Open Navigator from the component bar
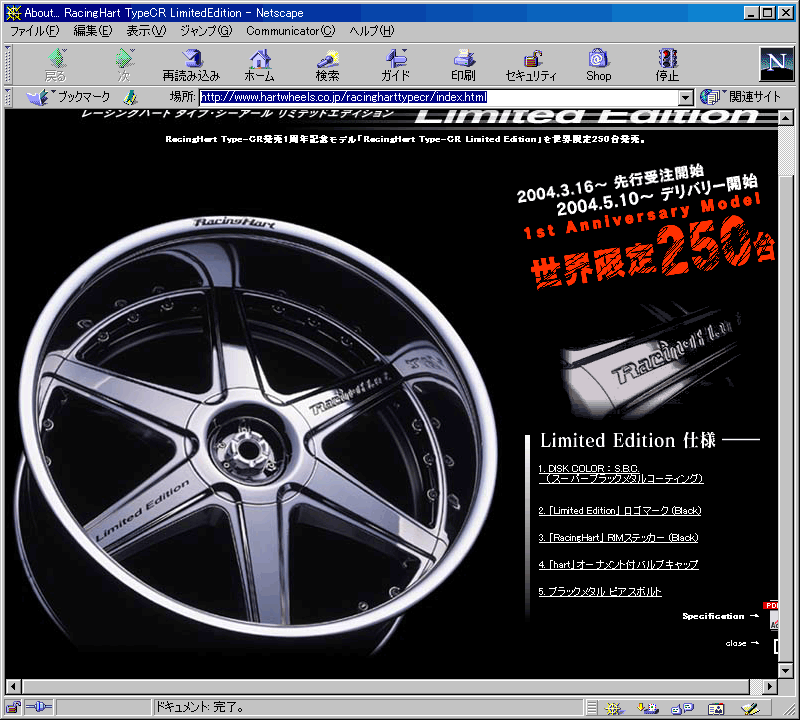Screen dimensions: 800x720 (x=614, y=708)
